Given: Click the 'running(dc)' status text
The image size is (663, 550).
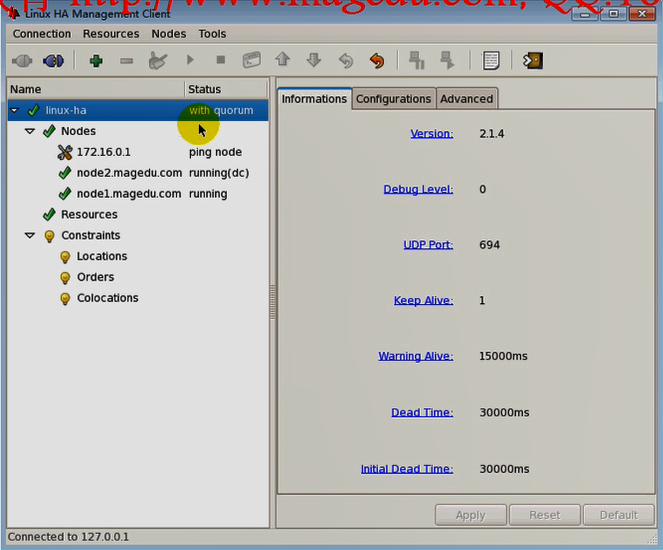Looking at the screenshot, I should pyautogui.click(x=219, y=173).
